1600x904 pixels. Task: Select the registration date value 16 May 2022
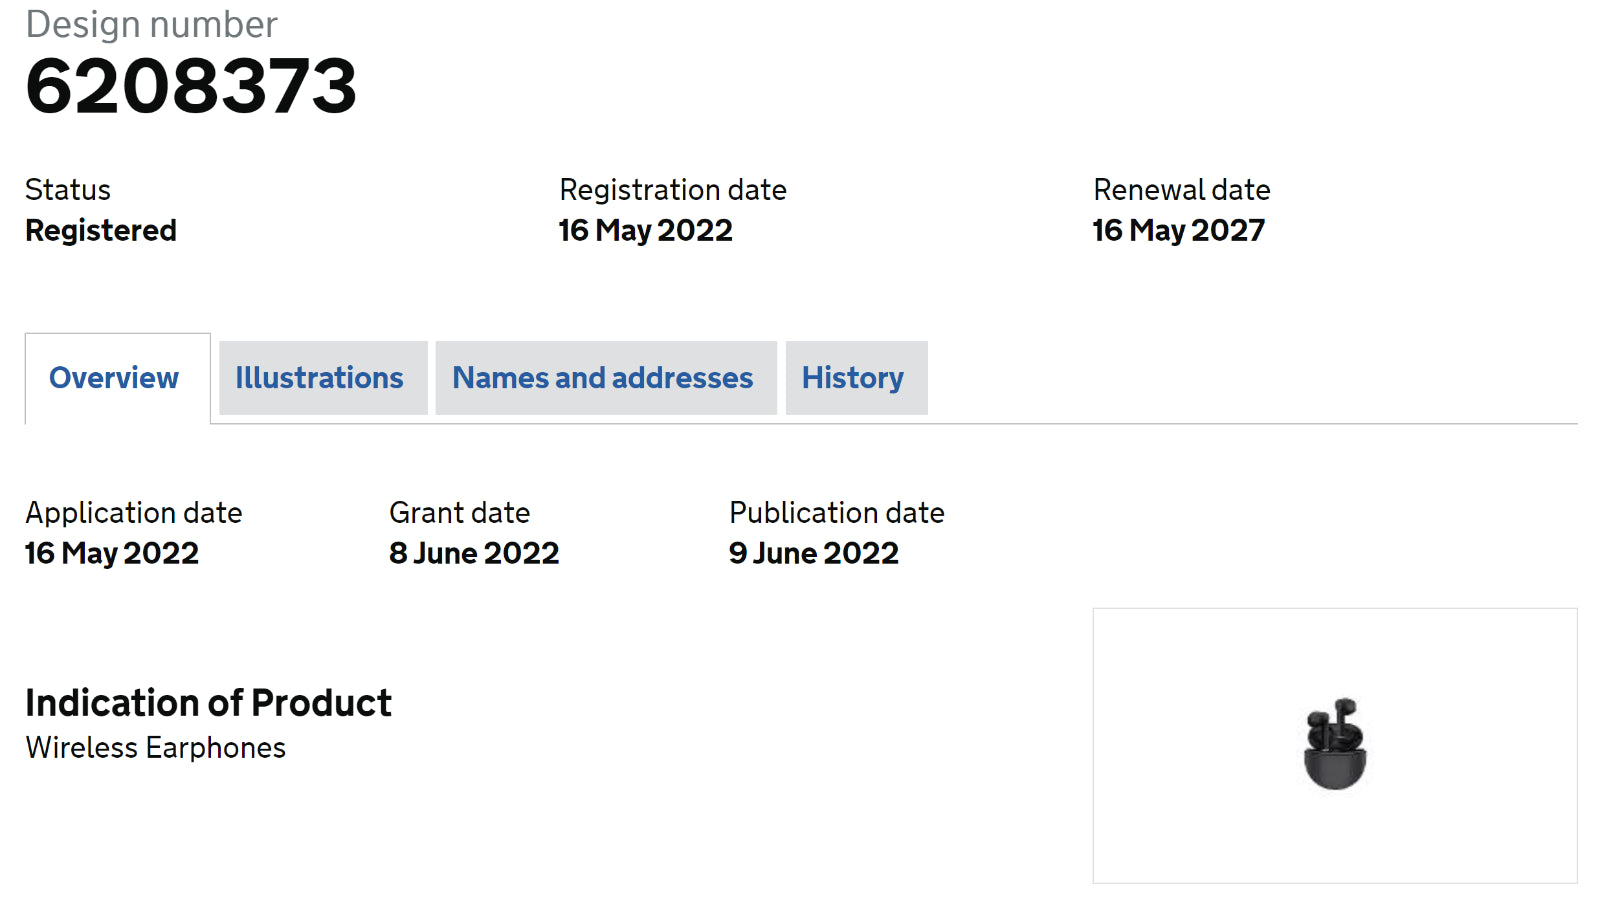646,231
